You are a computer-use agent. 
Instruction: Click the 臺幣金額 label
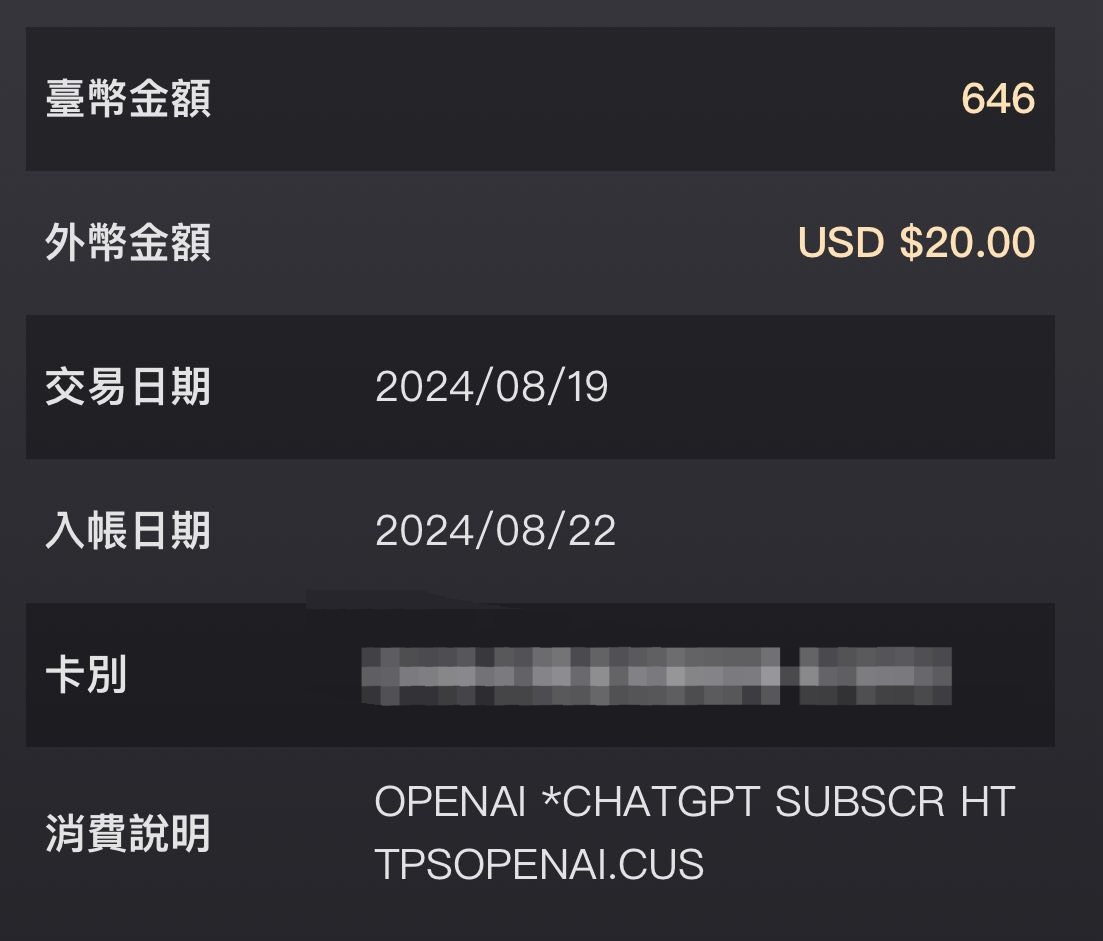[128, 98]
